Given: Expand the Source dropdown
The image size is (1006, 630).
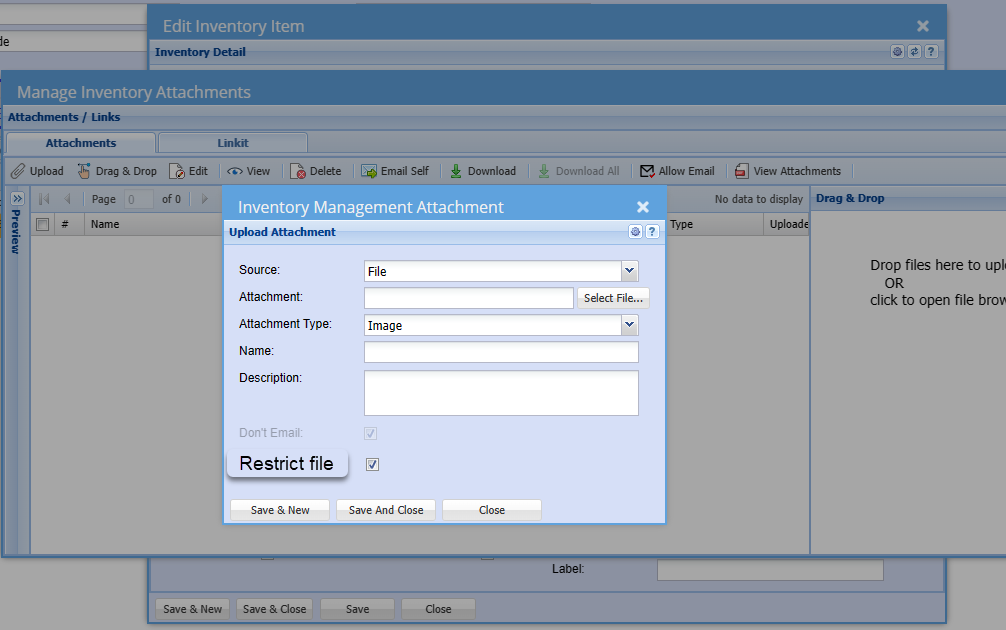Looking at the screenshot, I should [x=629, y=271].
